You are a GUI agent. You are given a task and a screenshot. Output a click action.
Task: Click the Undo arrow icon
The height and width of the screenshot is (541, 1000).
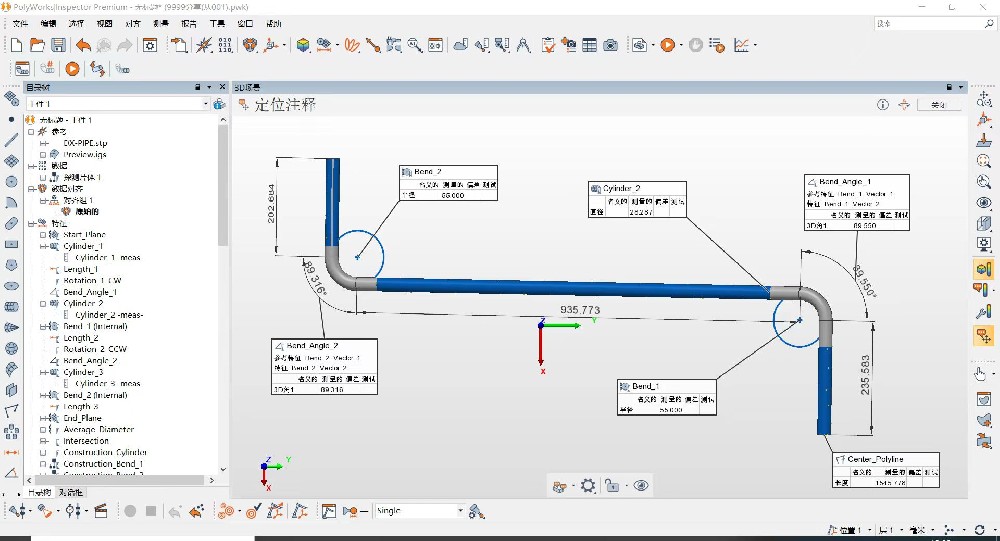click(83, 45)
